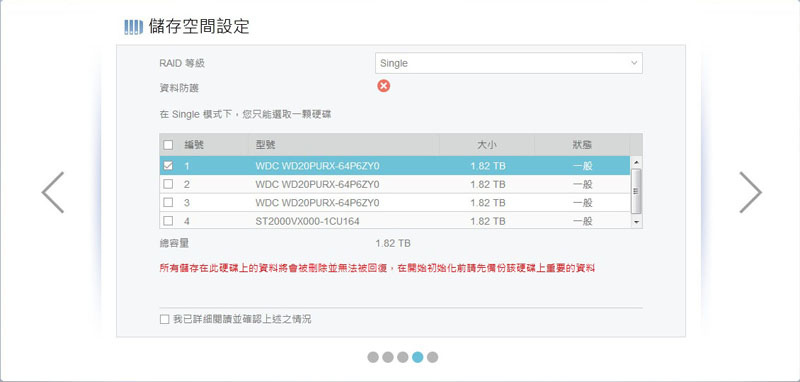Uncheck disk 1 checkbox

click(168, 166)
